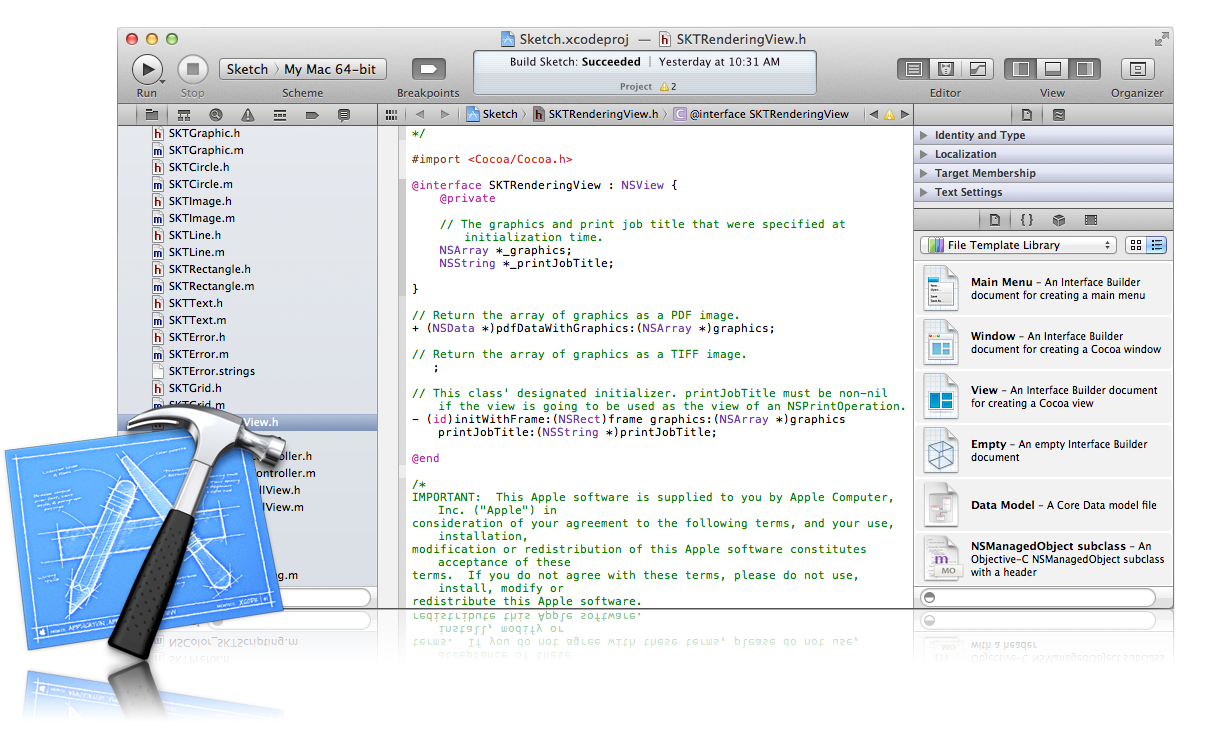Toggle the Debug area visibility
This screenshot has width=1224, height=743.
[1052, 69]
